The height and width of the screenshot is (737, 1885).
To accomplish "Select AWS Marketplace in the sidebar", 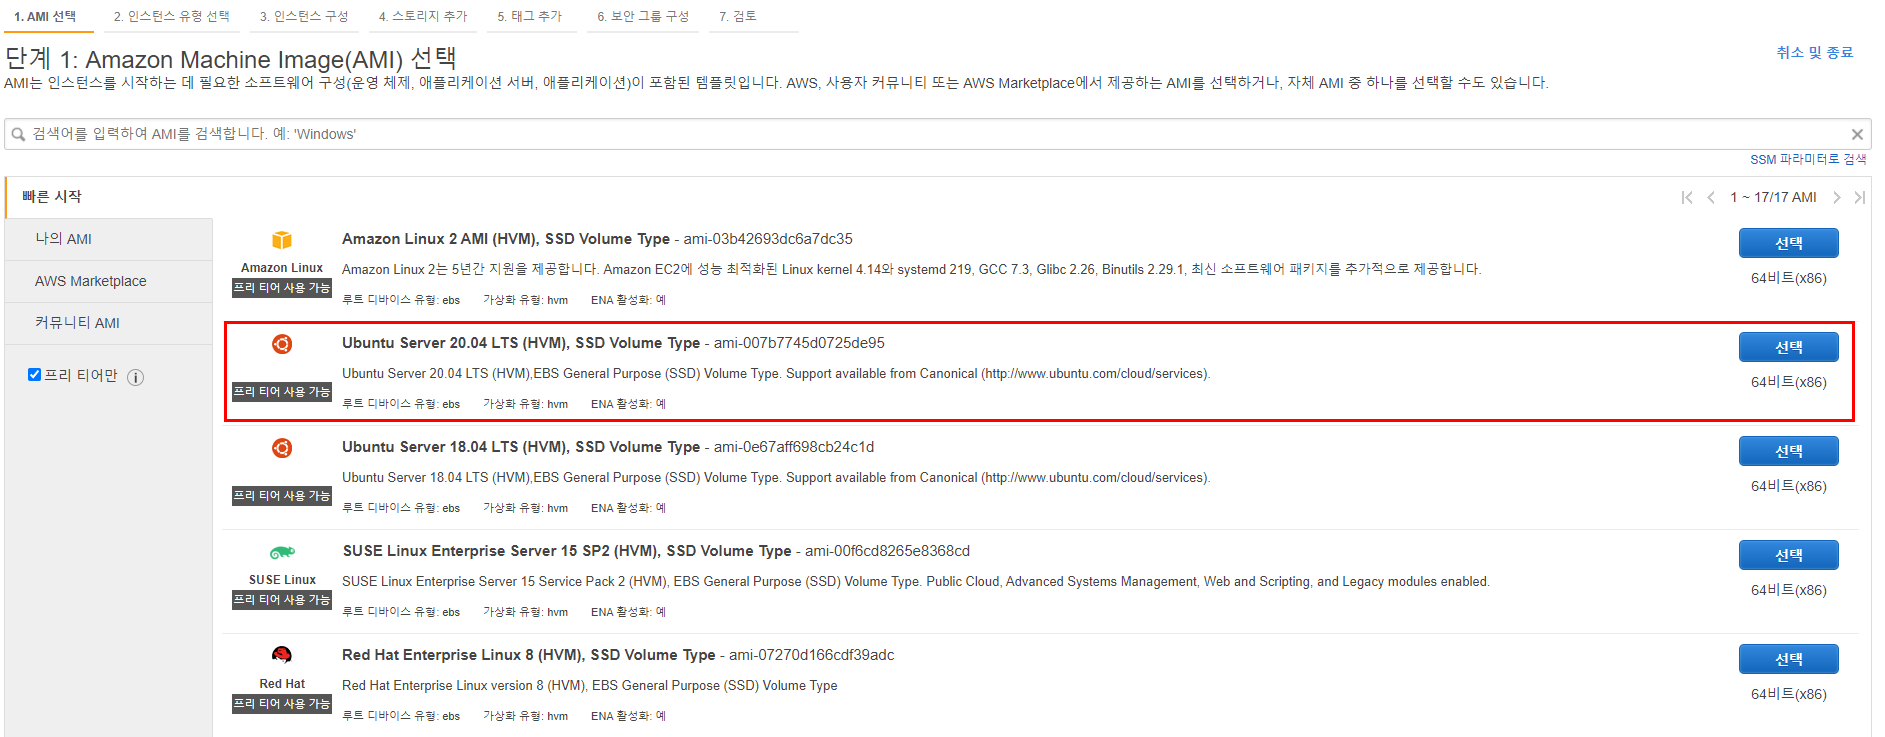I will (x=108, y=281).
